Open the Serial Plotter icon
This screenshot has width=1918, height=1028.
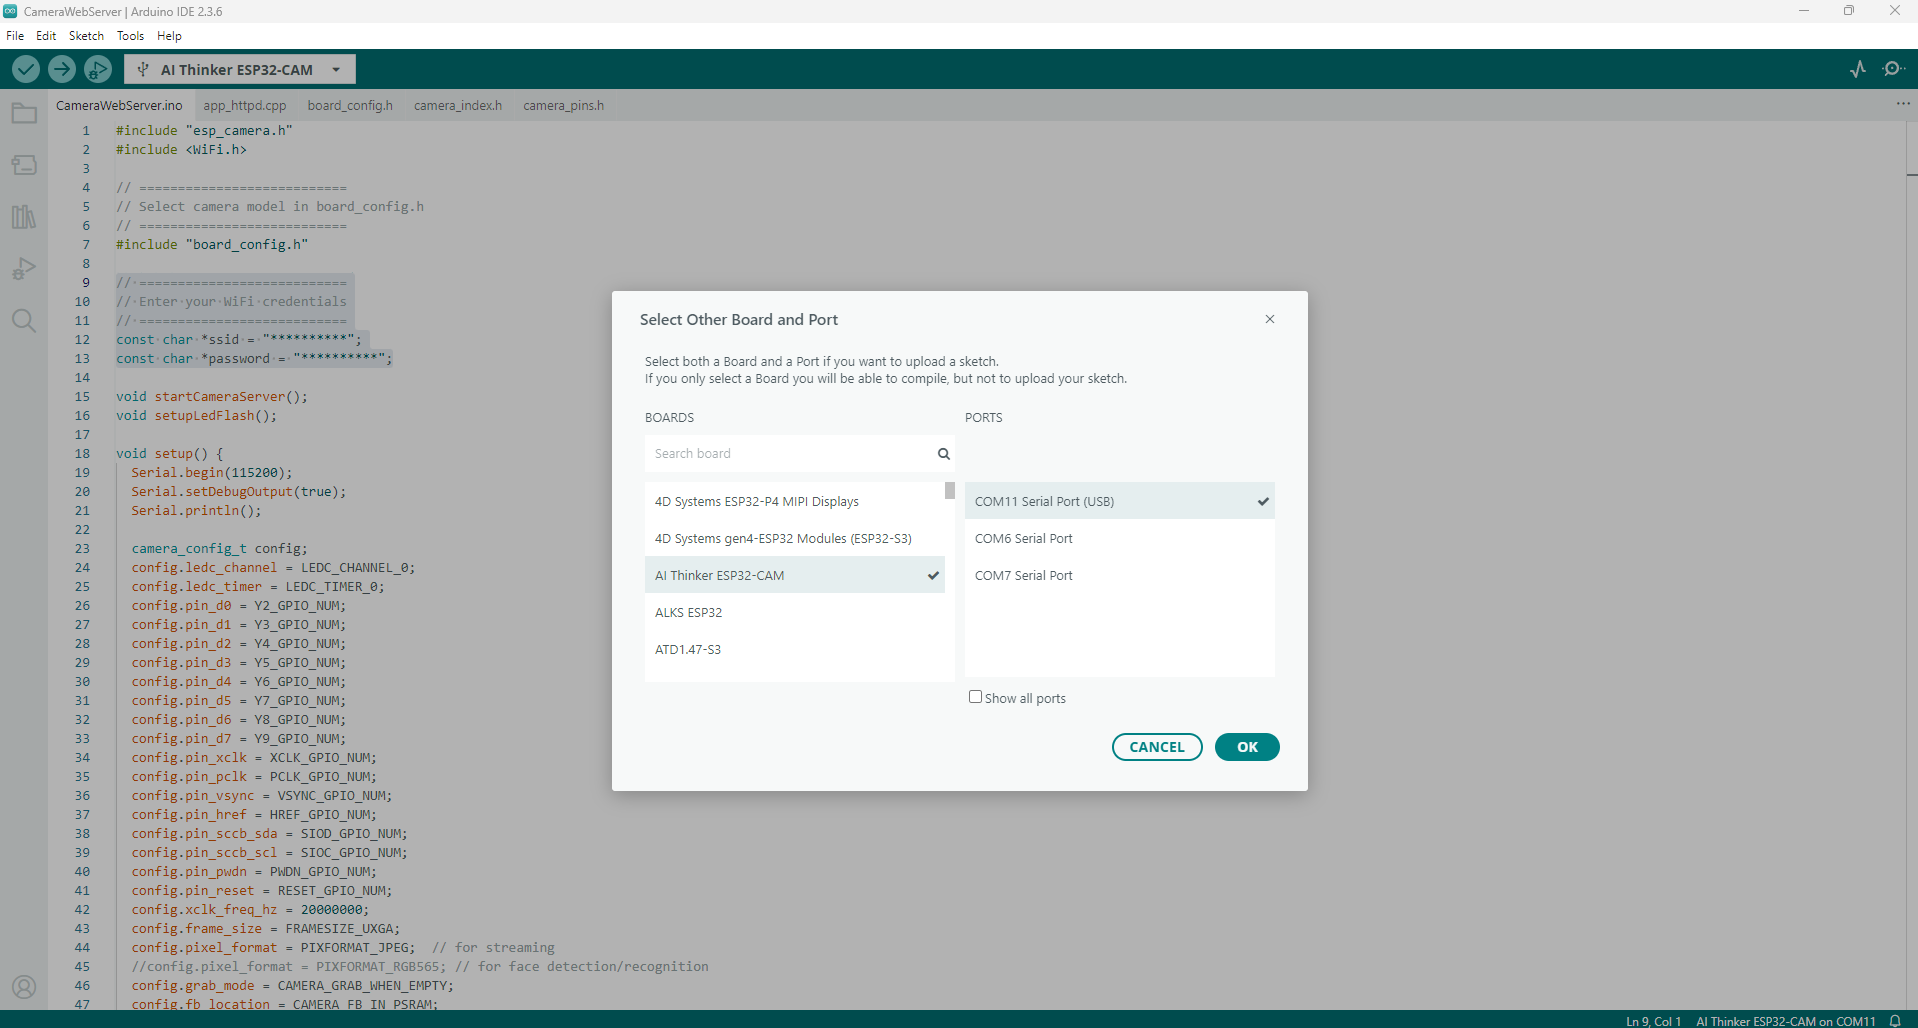[1858, 69]
